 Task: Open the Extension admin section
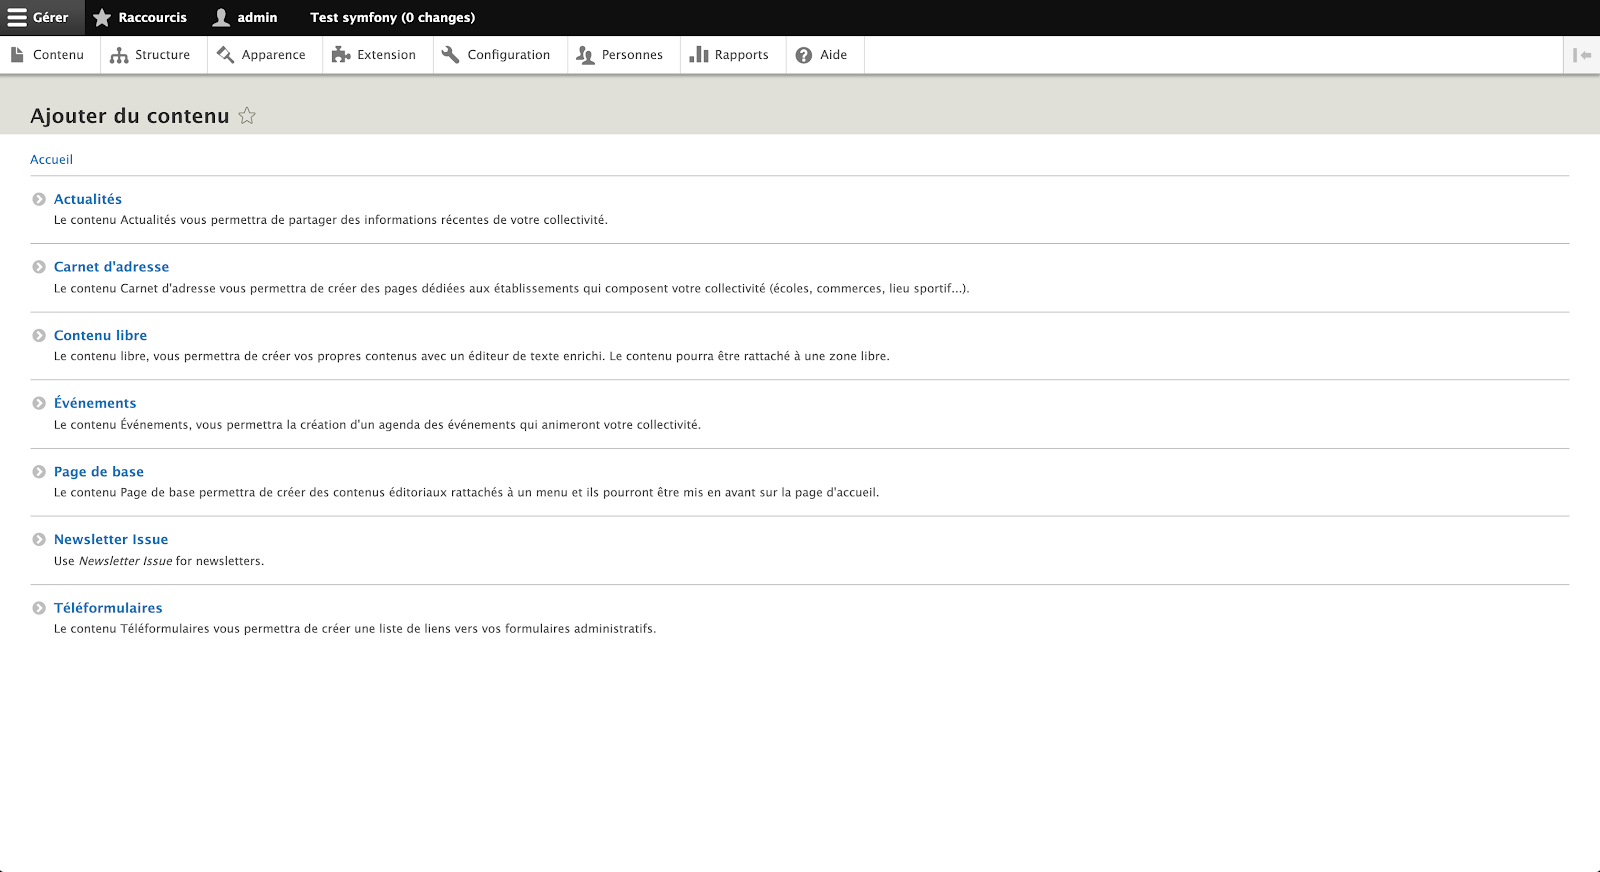(387, 55)
